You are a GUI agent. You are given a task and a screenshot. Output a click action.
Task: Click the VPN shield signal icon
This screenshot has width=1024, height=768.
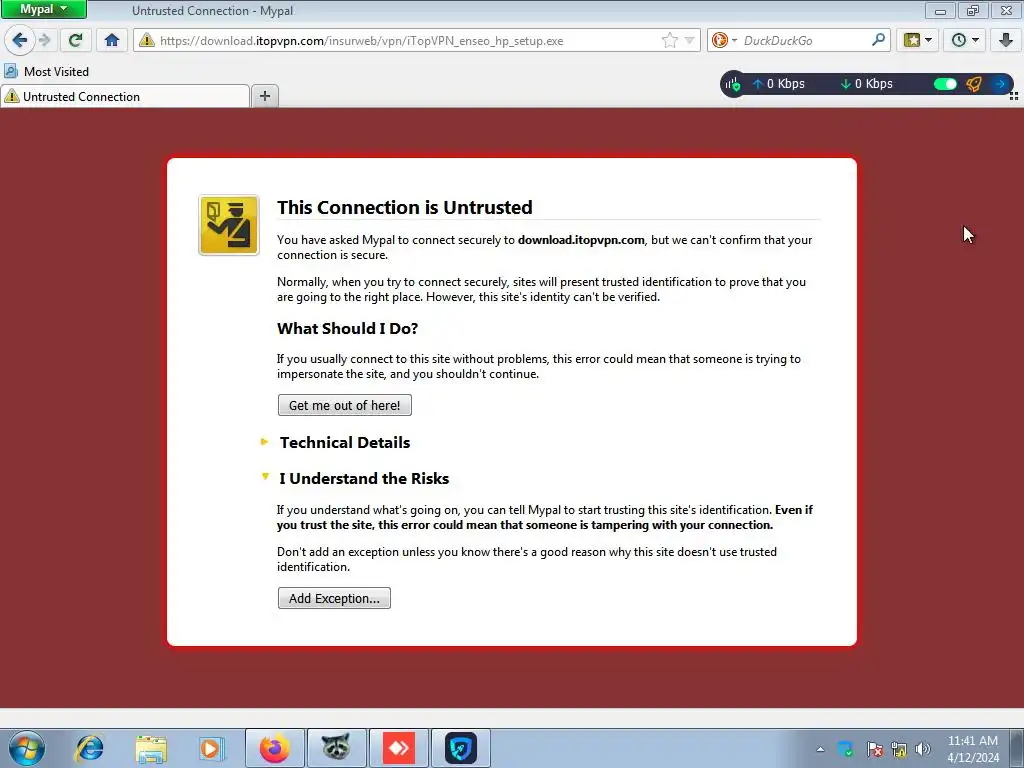click(x=733, y=84)
